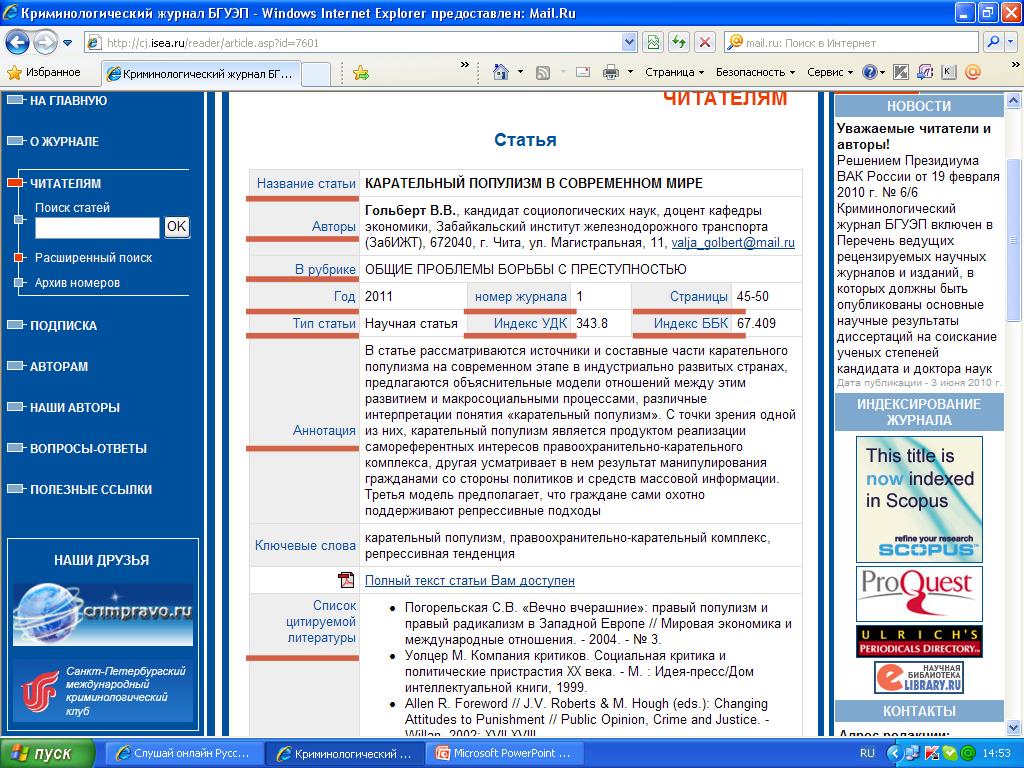Open the Избранное favorites panel
This screenshot has width=1024, height=768.
pos(44,72)
